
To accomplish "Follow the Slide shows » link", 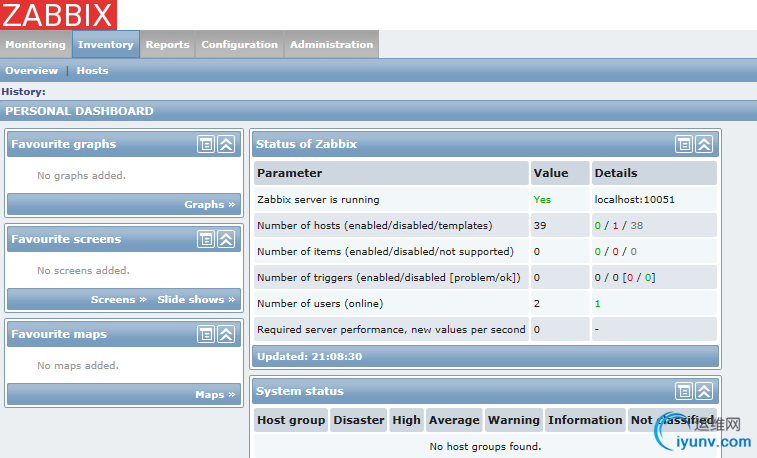I will pos(196,300).
